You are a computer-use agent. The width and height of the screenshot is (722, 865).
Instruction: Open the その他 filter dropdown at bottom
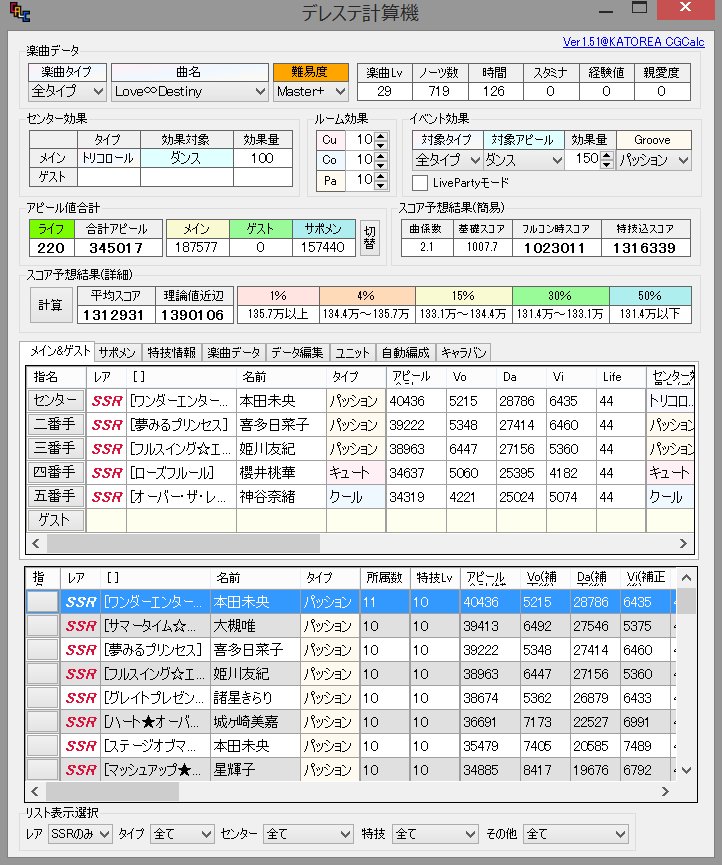click(x=576, y=834)
